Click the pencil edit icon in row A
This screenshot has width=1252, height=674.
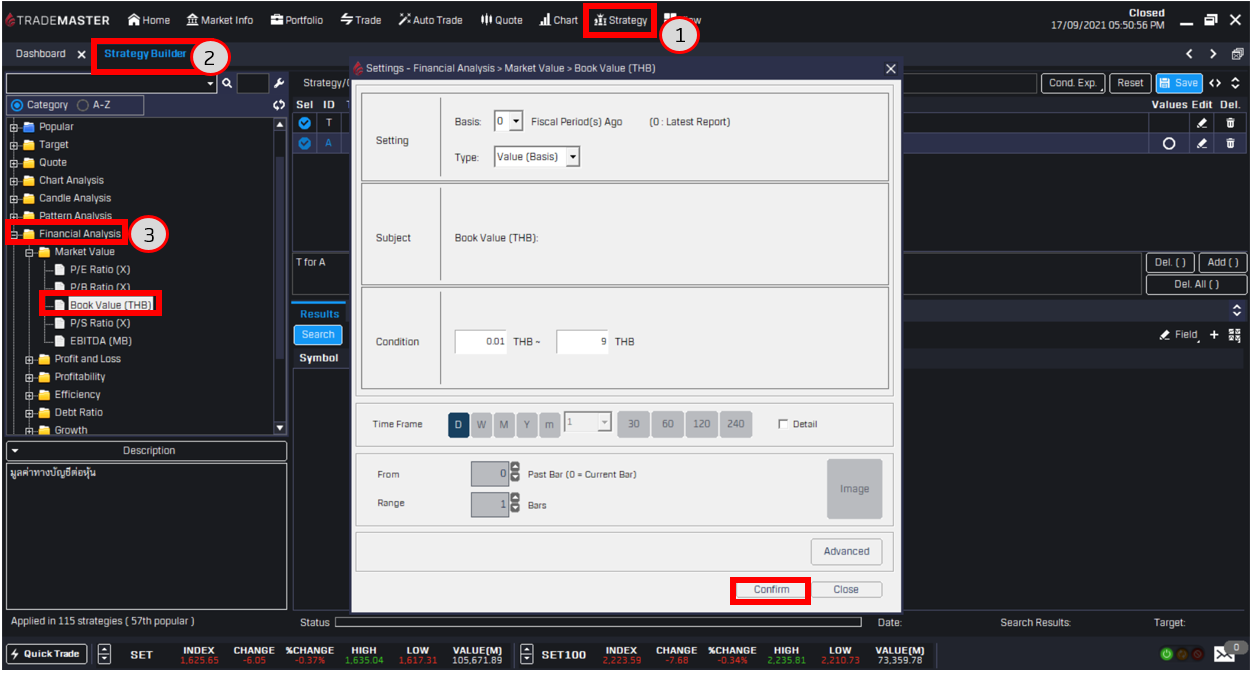pyautogui.click(x=1202, y=143)
